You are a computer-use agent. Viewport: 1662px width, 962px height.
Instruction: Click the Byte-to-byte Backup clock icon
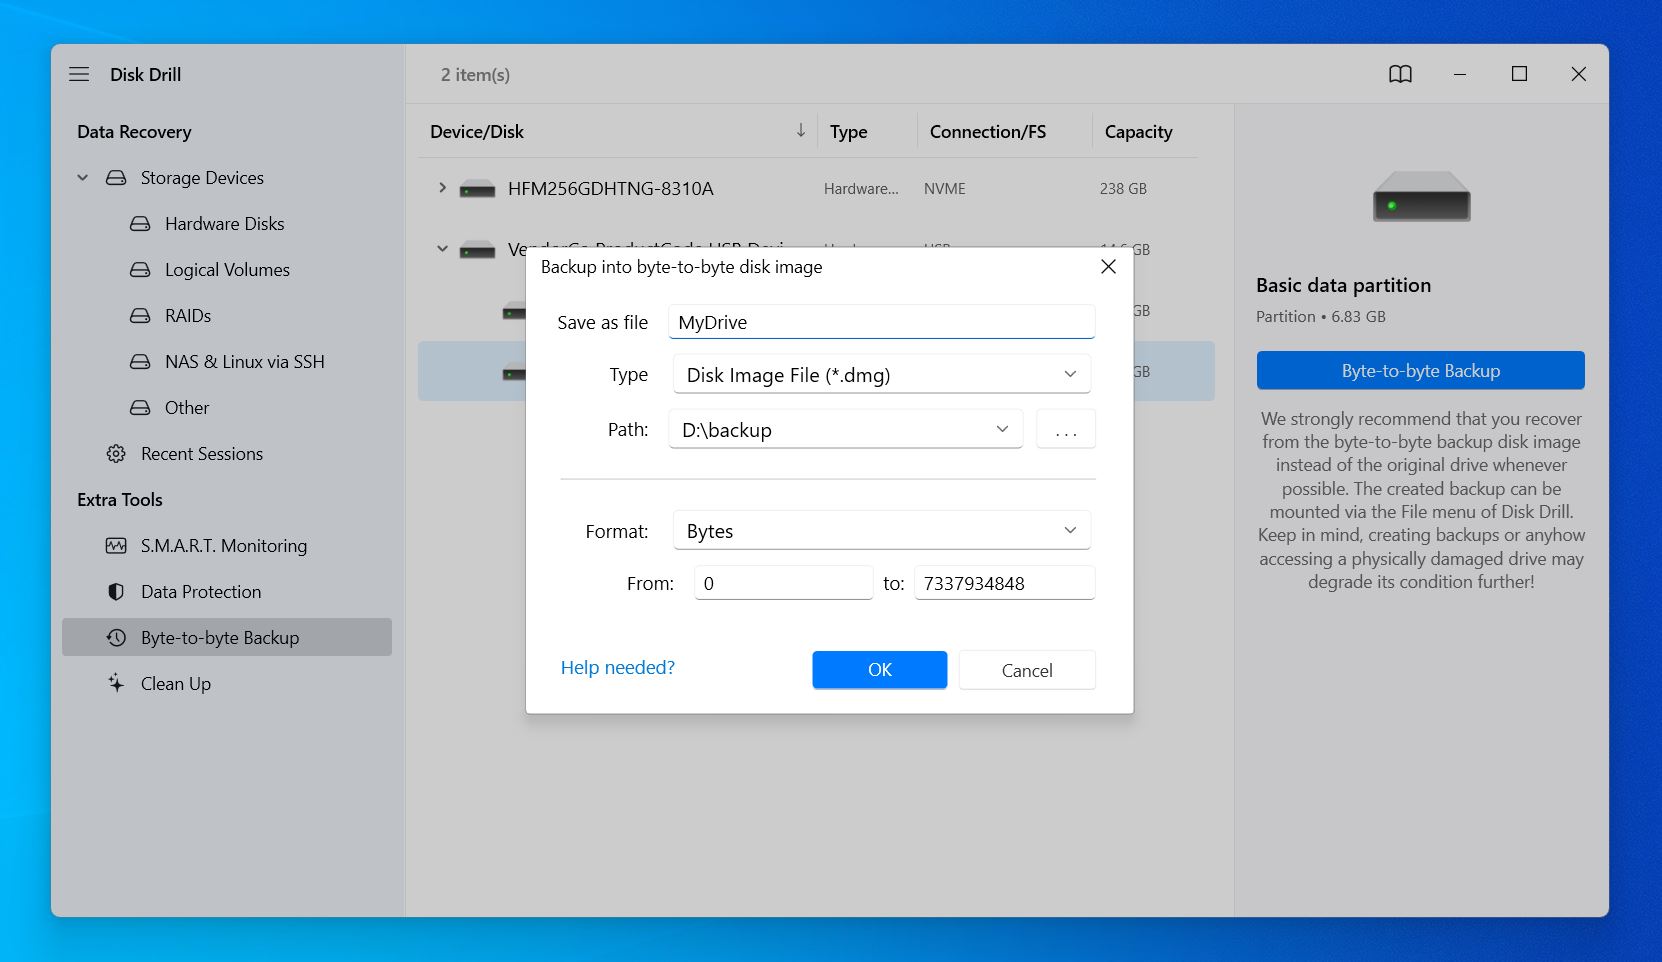pos(116,638)
